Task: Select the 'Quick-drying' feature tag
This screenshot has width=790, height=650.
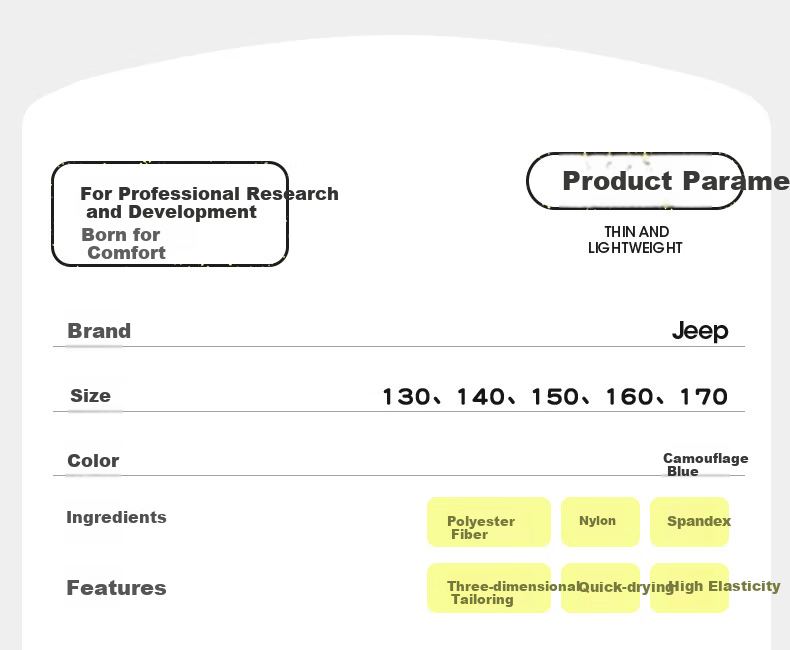Action: click(x=600, y=588)
